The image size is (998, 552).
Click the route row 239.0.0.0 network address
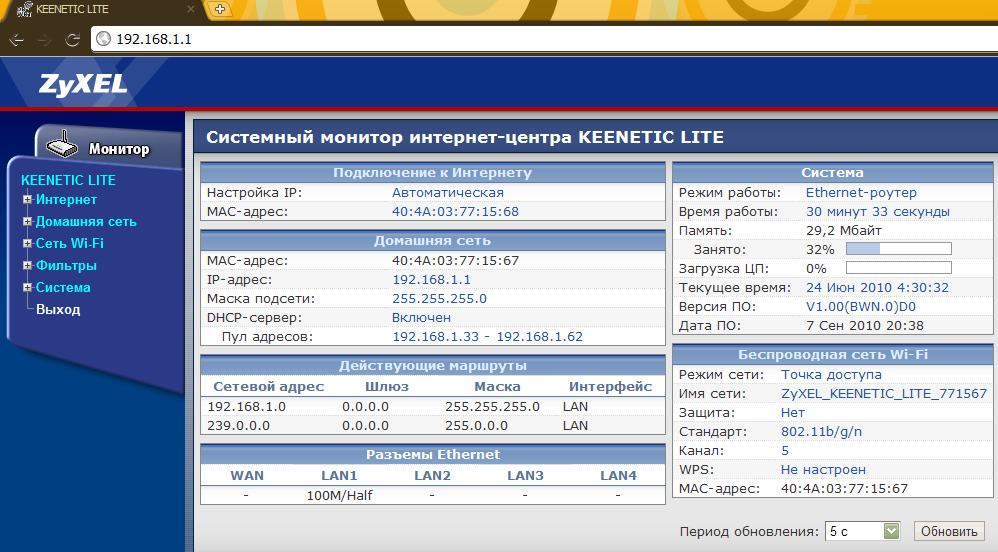click(238, 426)
